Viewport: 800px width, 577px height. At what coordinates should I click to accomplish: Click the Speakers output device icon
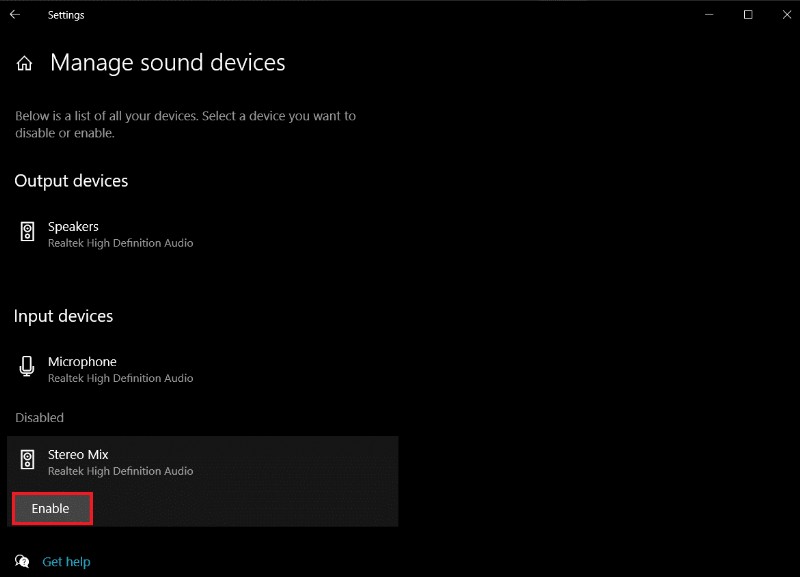click(x=26, y=233)
